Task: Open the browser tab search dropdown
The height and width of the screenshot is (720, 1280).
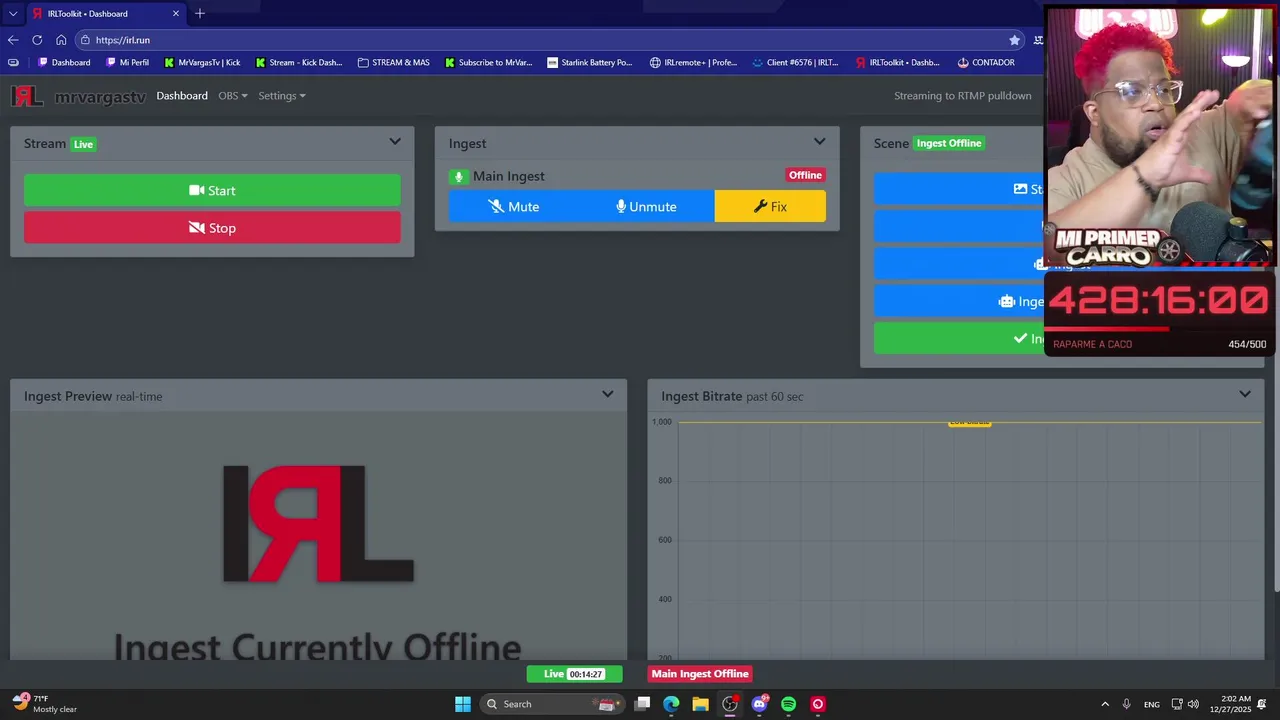Action: [x=13, y=14]
